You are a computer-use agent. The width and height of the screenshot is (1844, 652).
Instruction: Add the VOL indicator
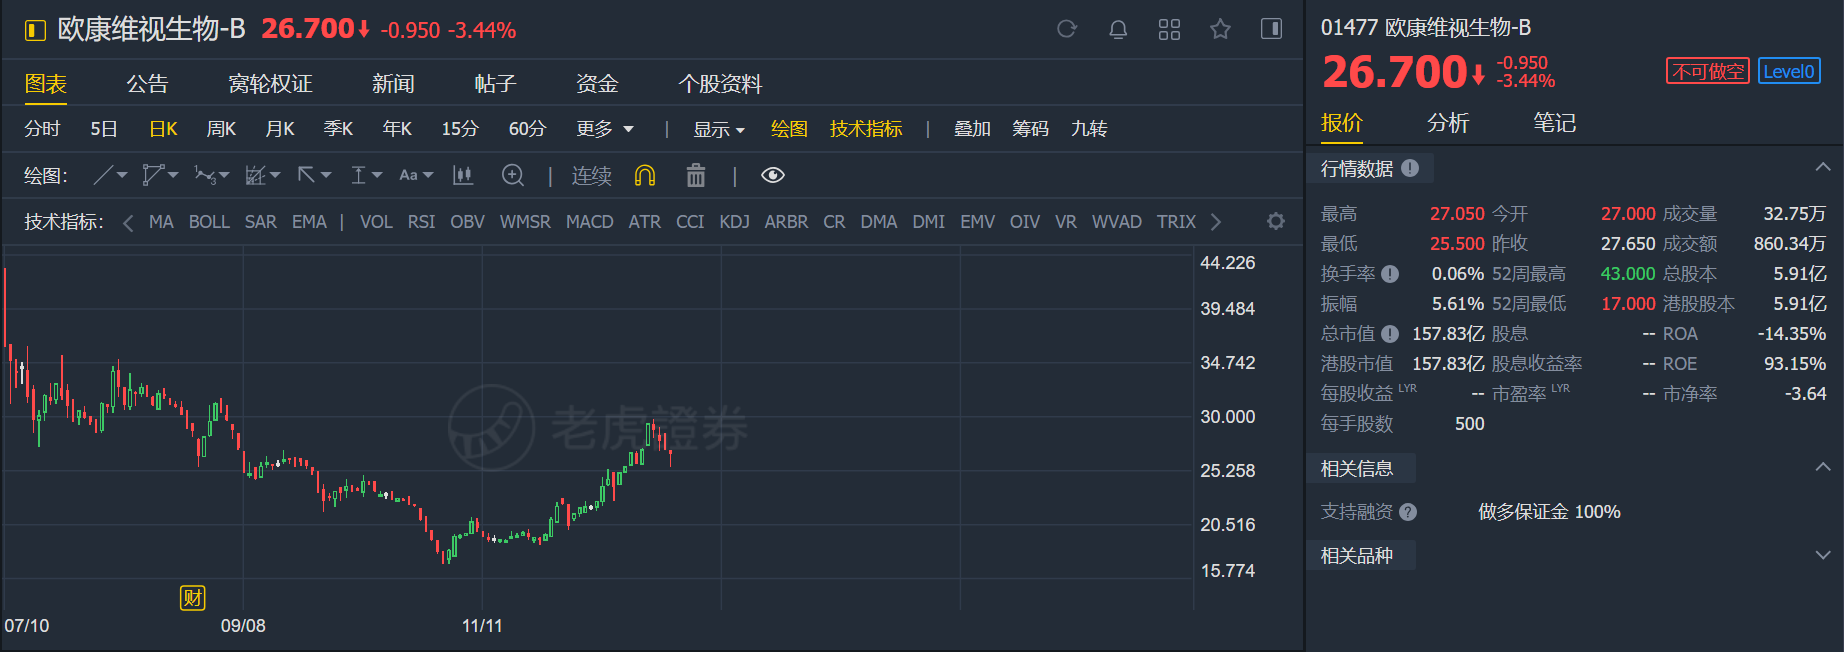point(376,222)
